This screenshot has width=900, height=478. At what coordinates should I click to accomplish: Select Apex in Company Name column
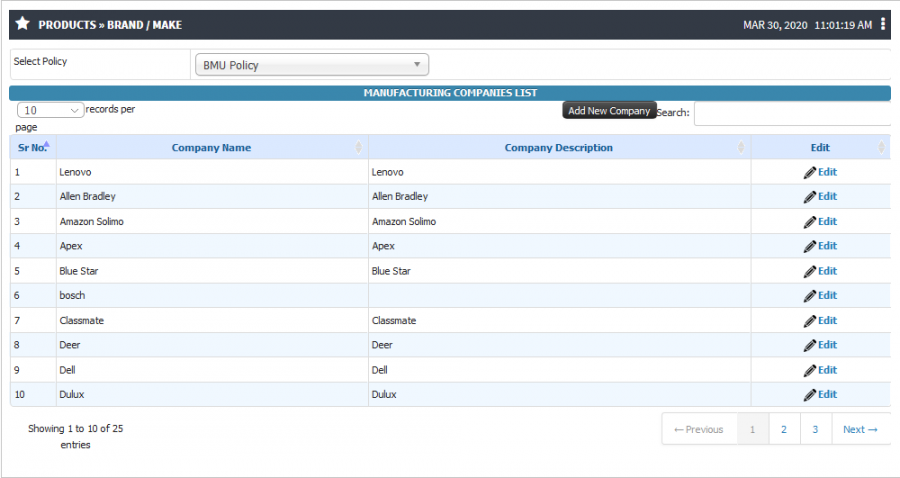click(71, 246)
